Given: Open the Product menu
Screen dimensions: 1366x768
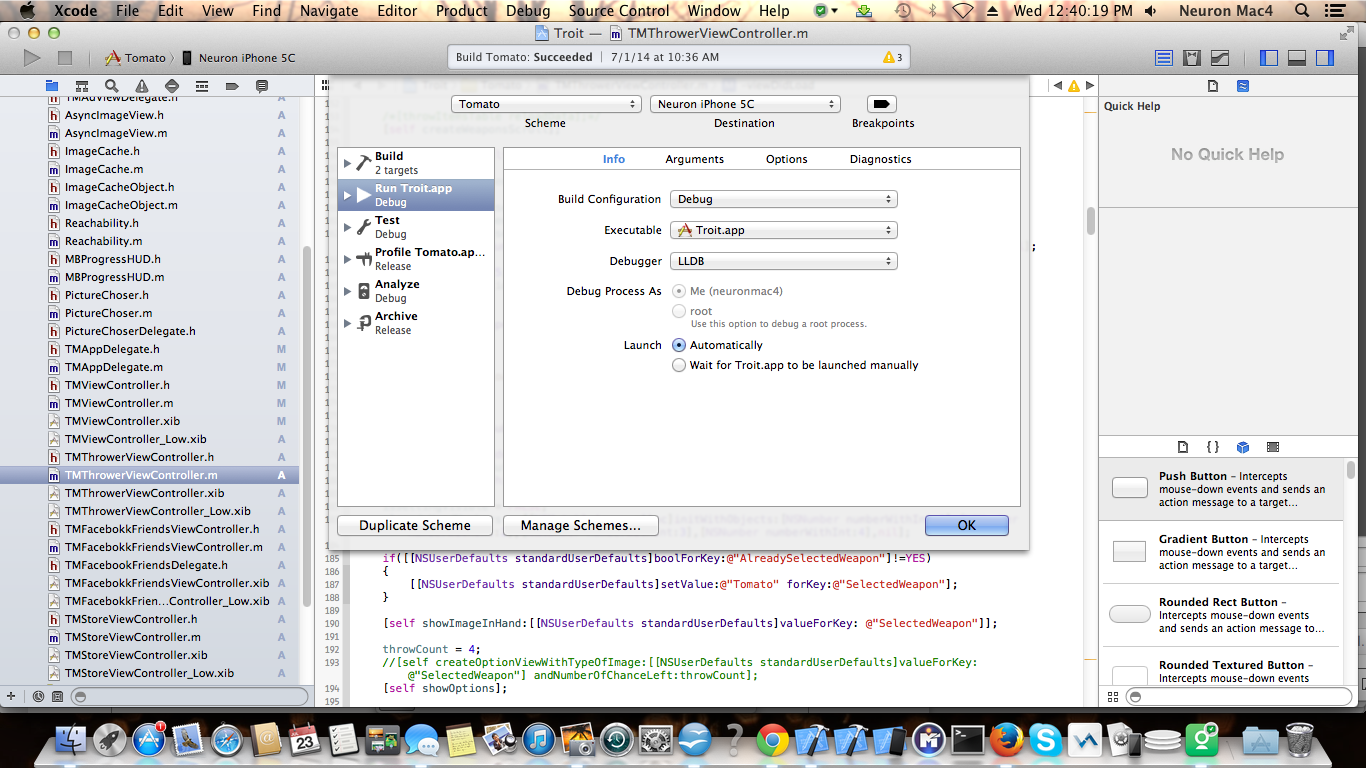Looking at the screenshot, I should pyautogui.click(x=462, y=11).
